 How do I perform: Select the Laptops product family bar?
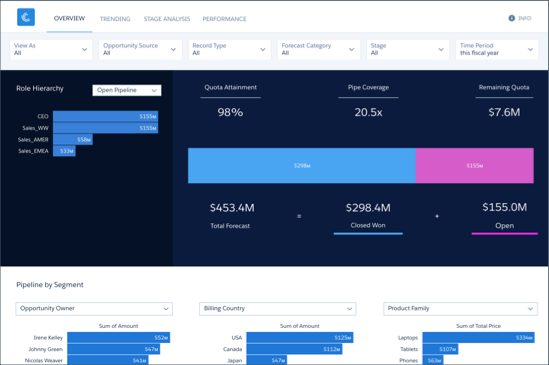479,338
